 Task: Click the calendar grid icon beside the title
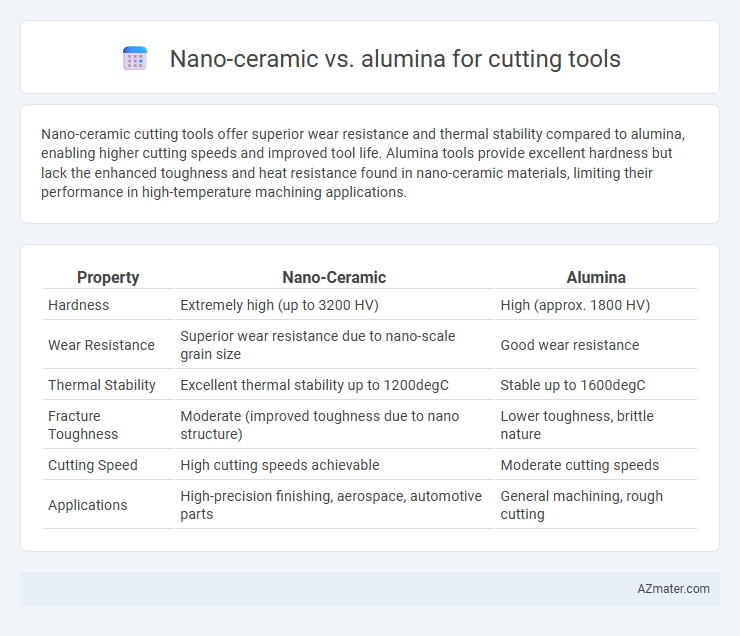[135, 59]
